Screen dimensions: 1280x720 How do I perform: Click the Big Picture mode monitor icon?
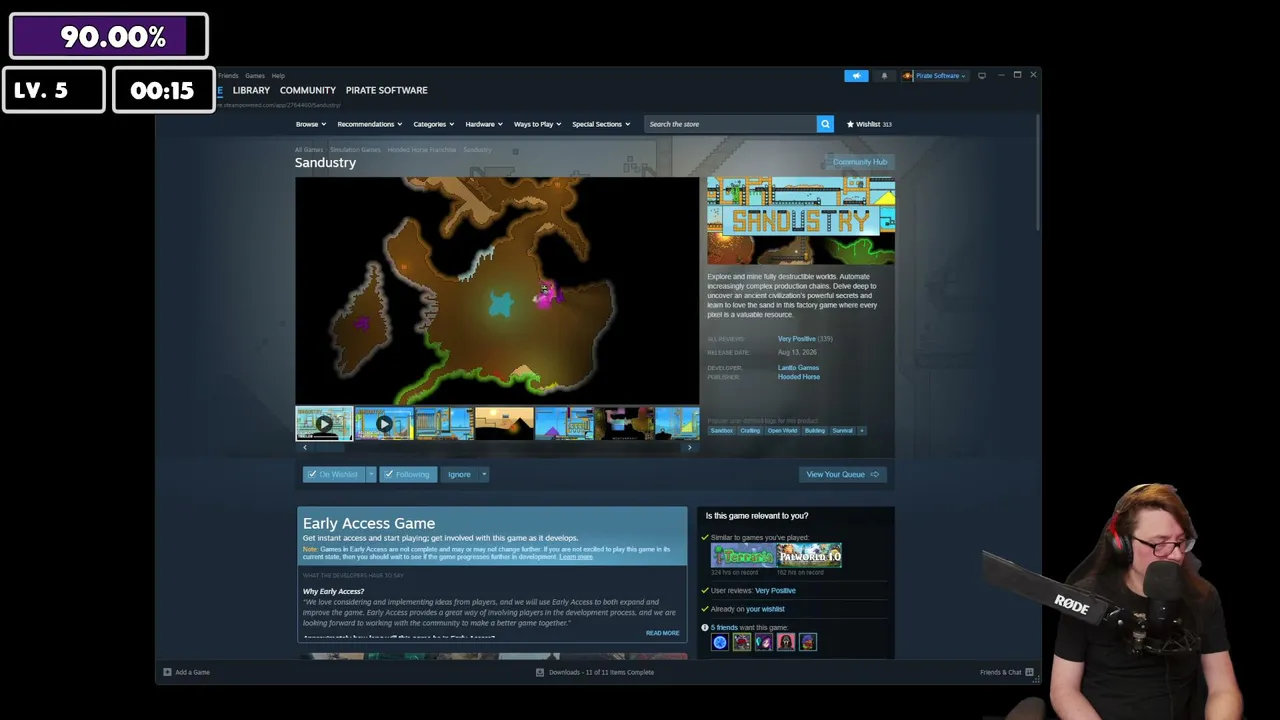[x=982, y=75]
